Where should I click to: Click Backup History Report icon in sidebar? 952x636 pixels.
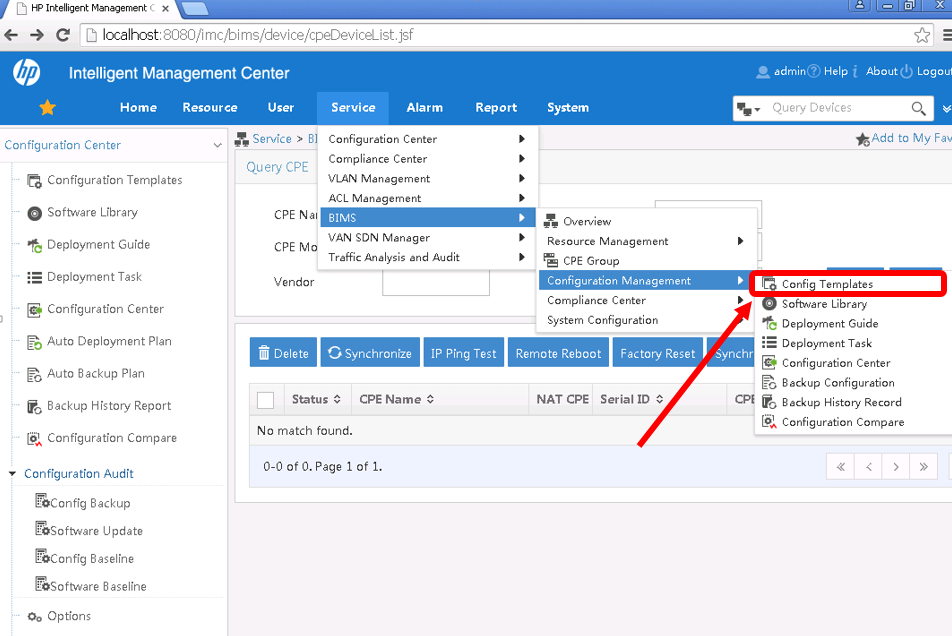[35, 407]
